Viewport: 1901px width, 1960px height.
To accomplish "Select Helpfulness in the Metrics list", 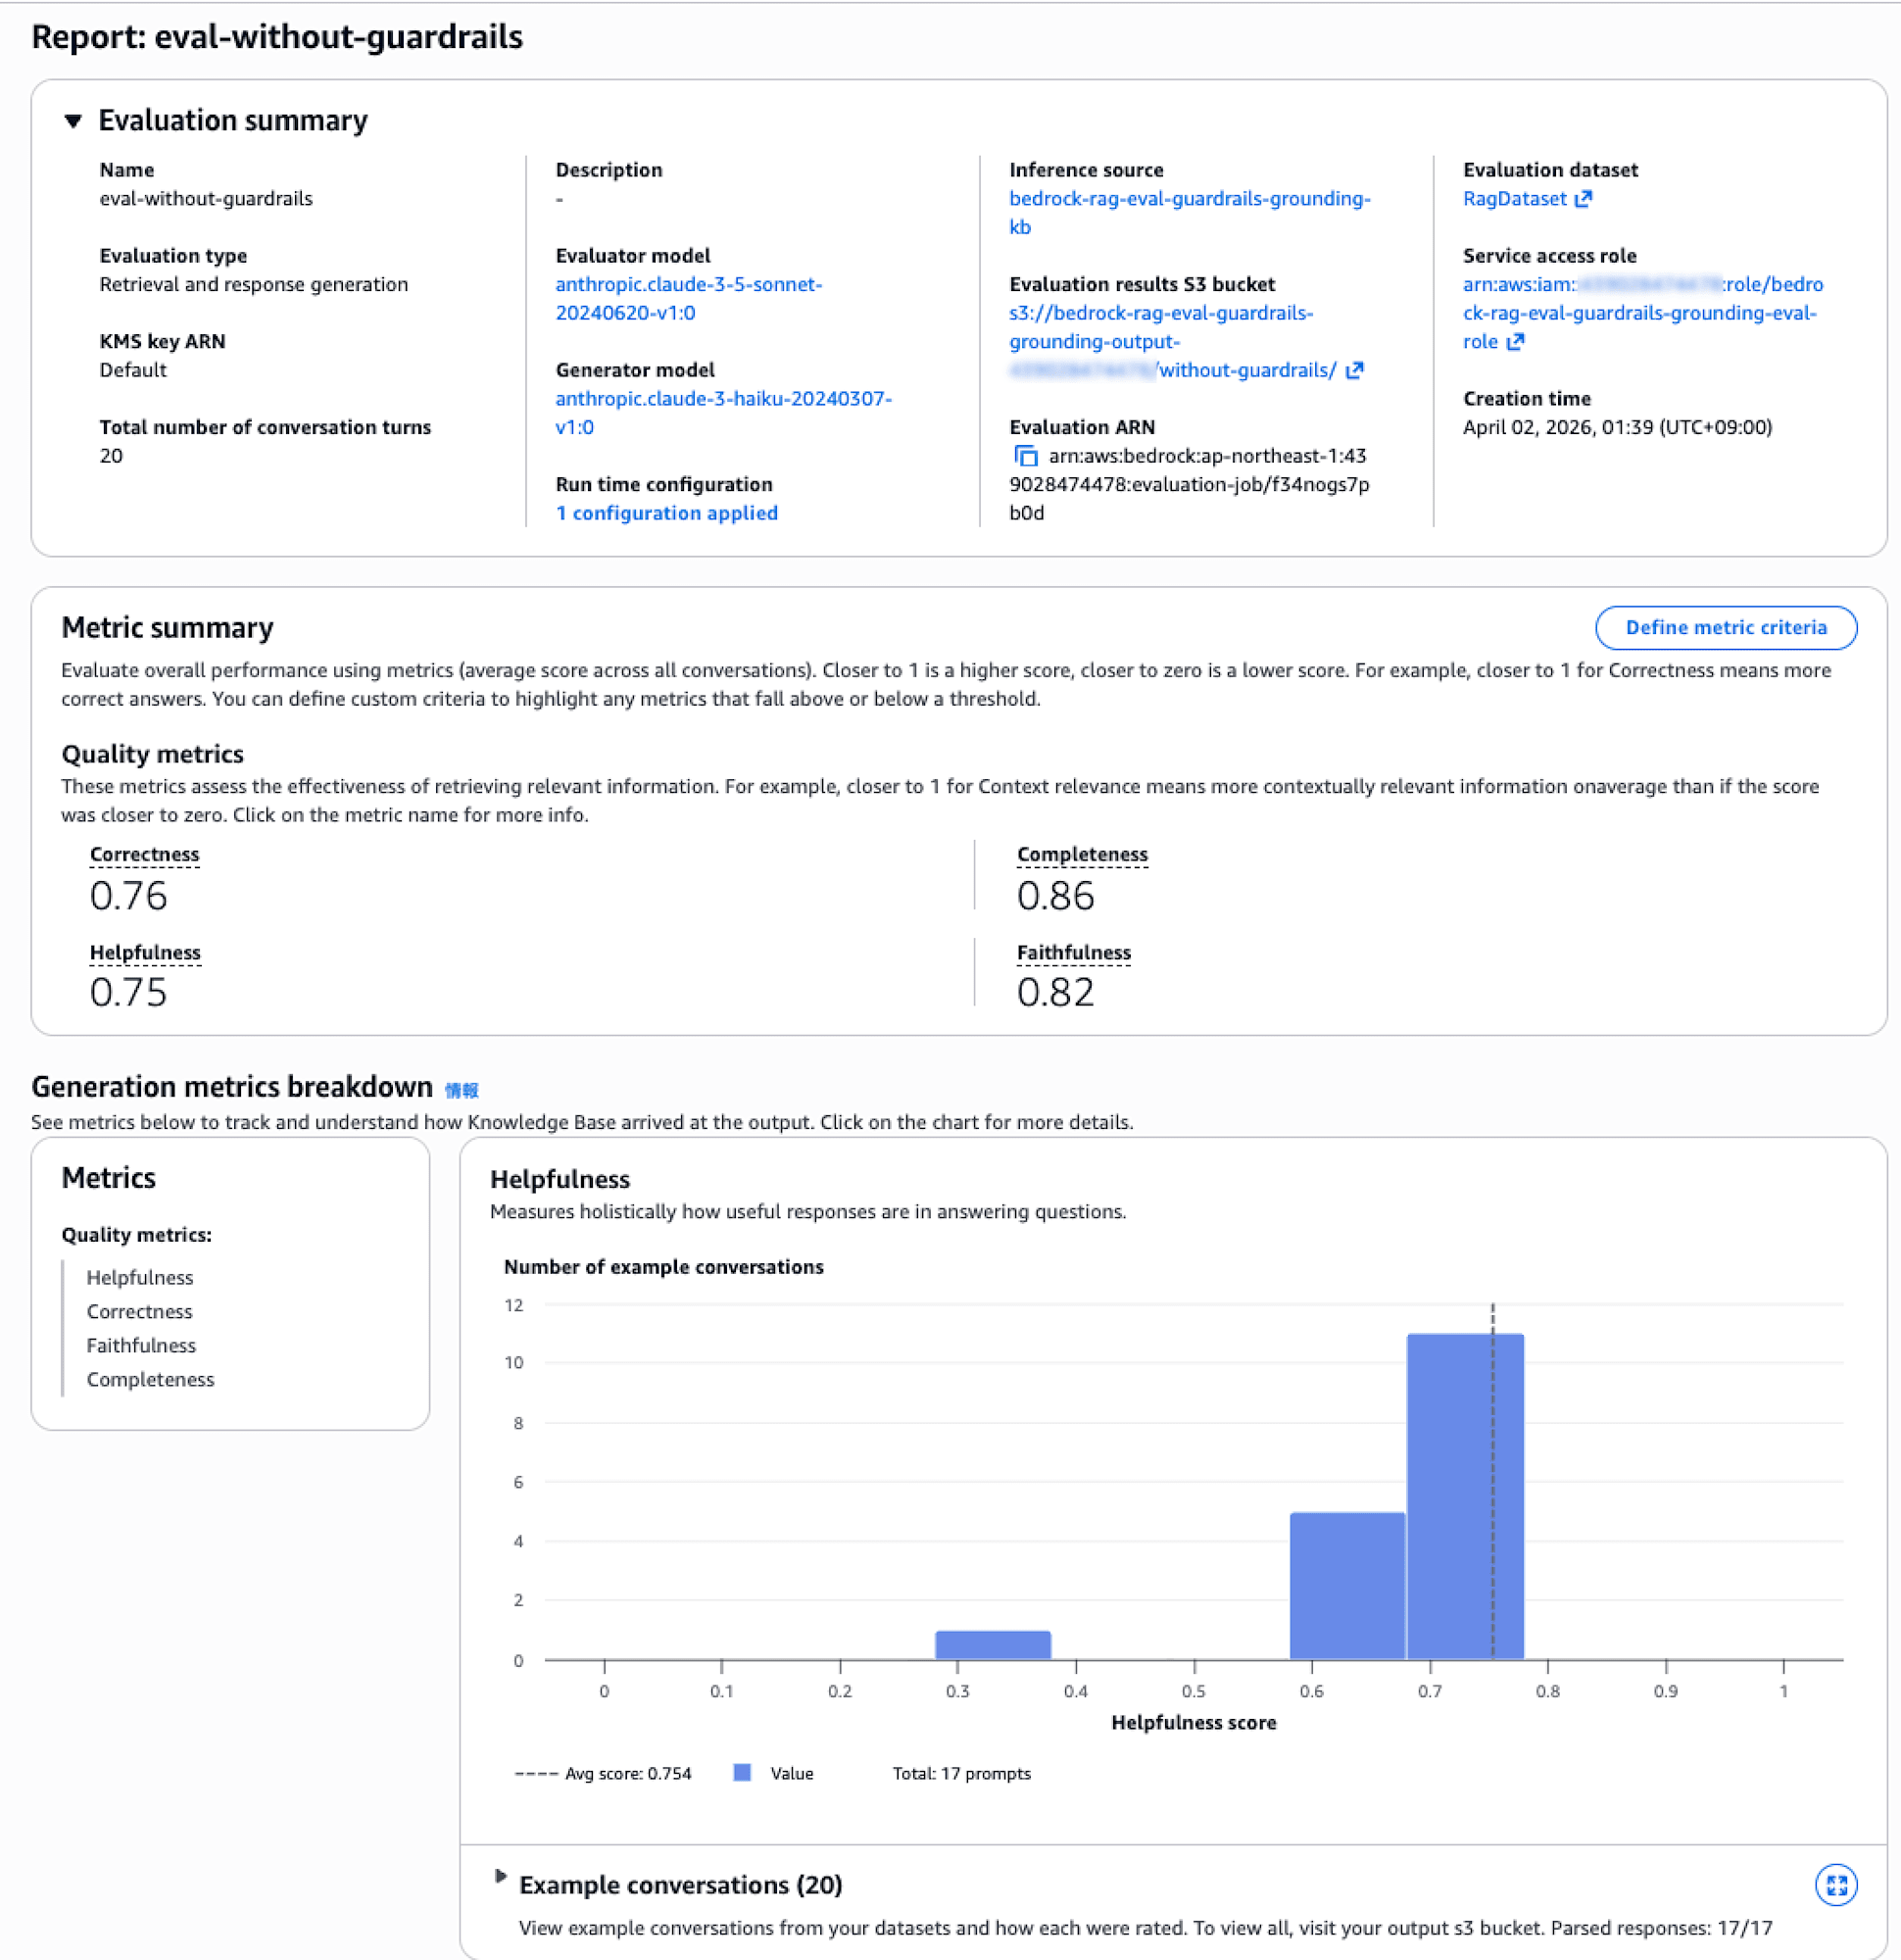I will click(140, 1277).
